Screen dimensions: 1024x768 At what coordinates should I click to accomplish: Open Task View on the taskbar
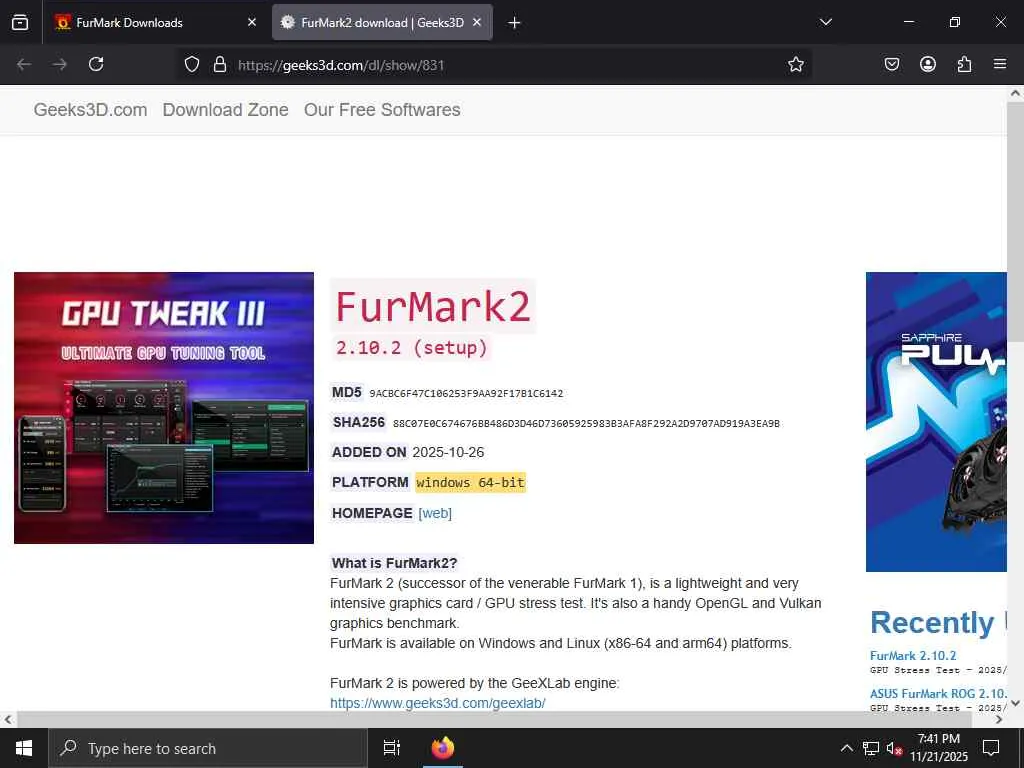point(392,748)
